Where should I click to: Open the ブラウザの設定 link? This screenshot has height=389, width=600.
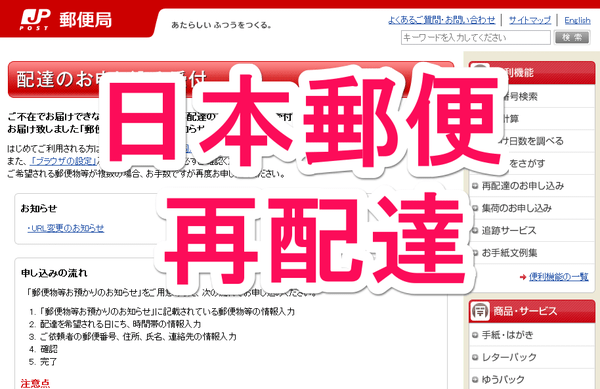click(x=63, y=161)
